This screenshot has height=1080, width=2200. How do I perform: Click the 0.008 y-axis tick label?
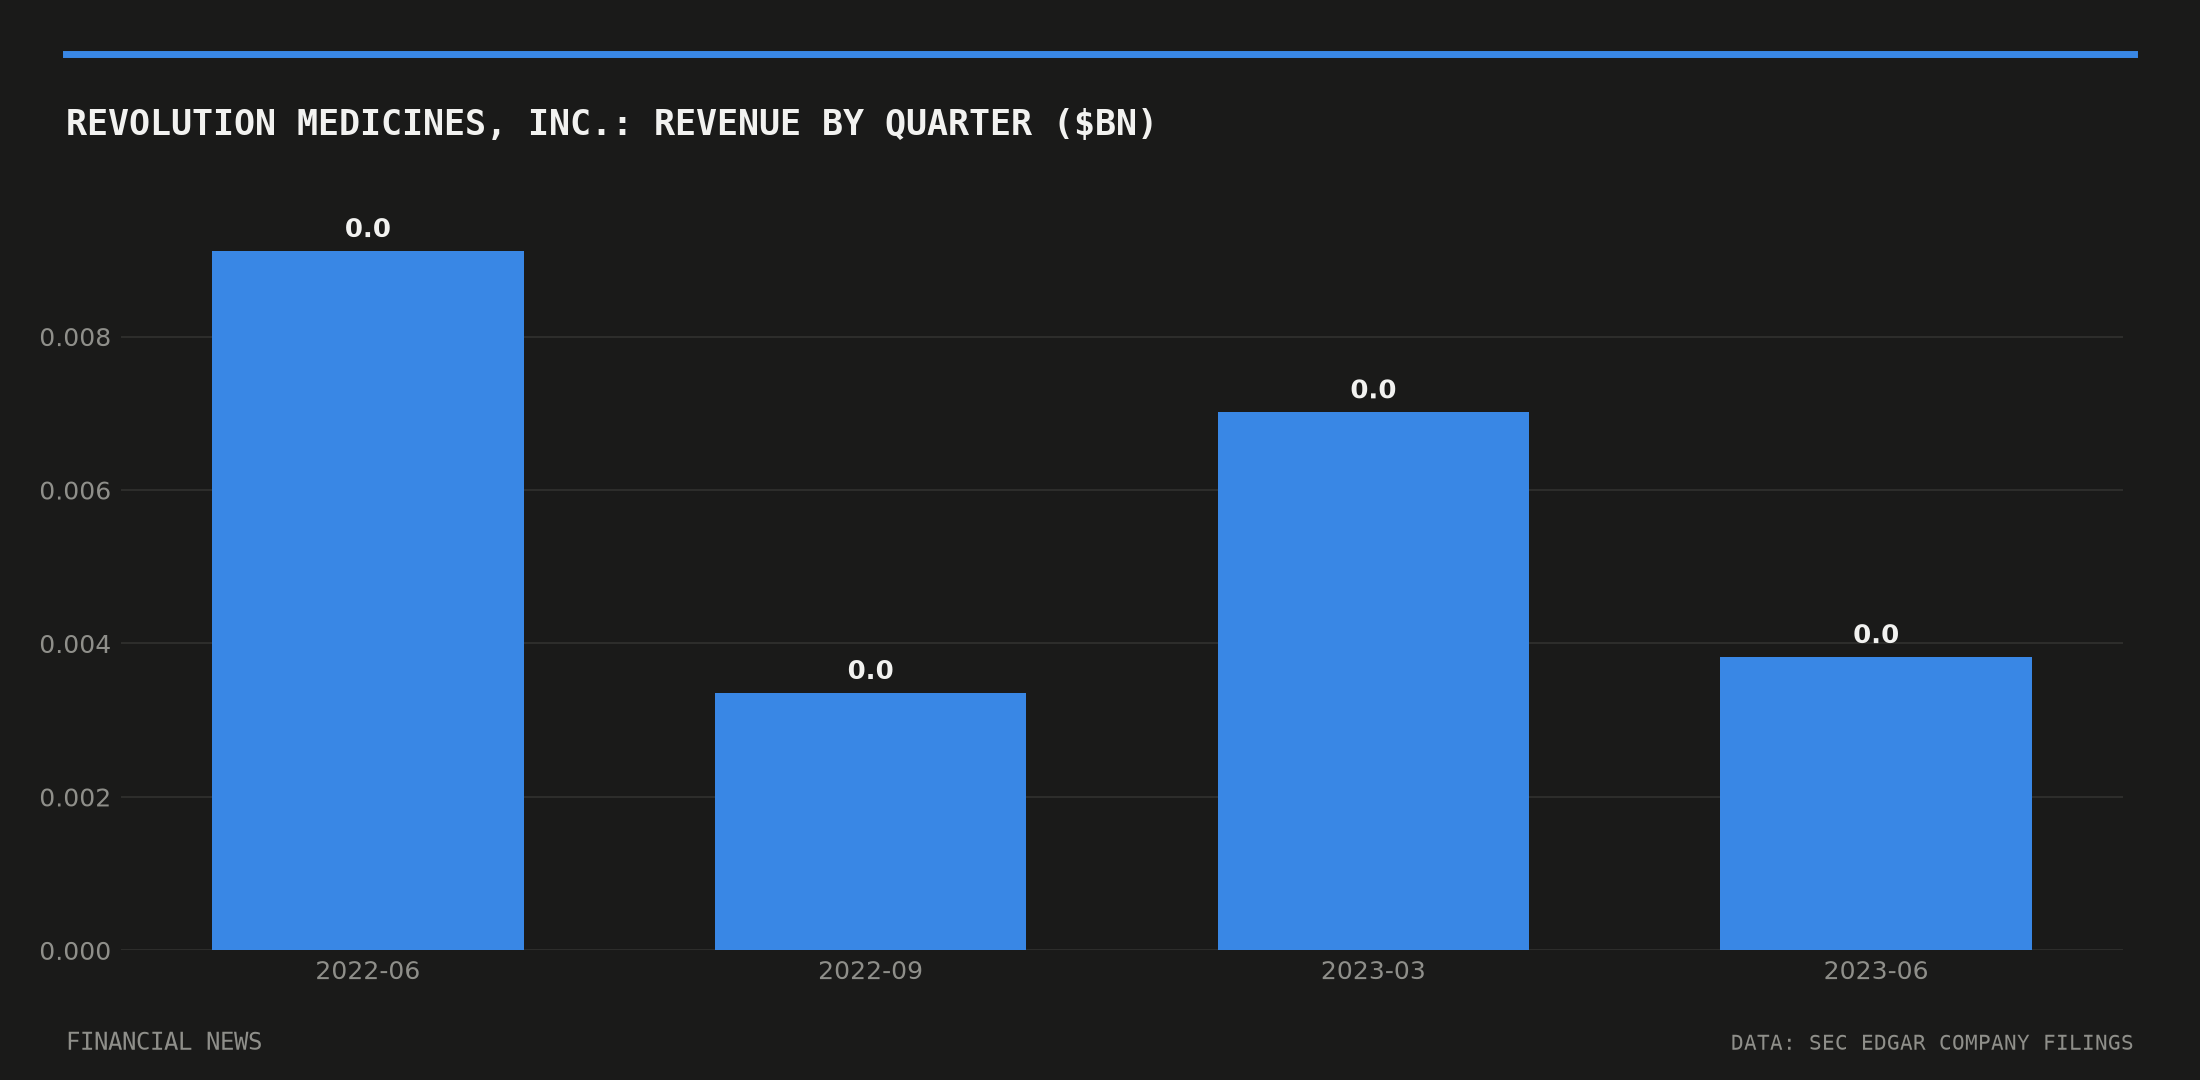[75, 338]
